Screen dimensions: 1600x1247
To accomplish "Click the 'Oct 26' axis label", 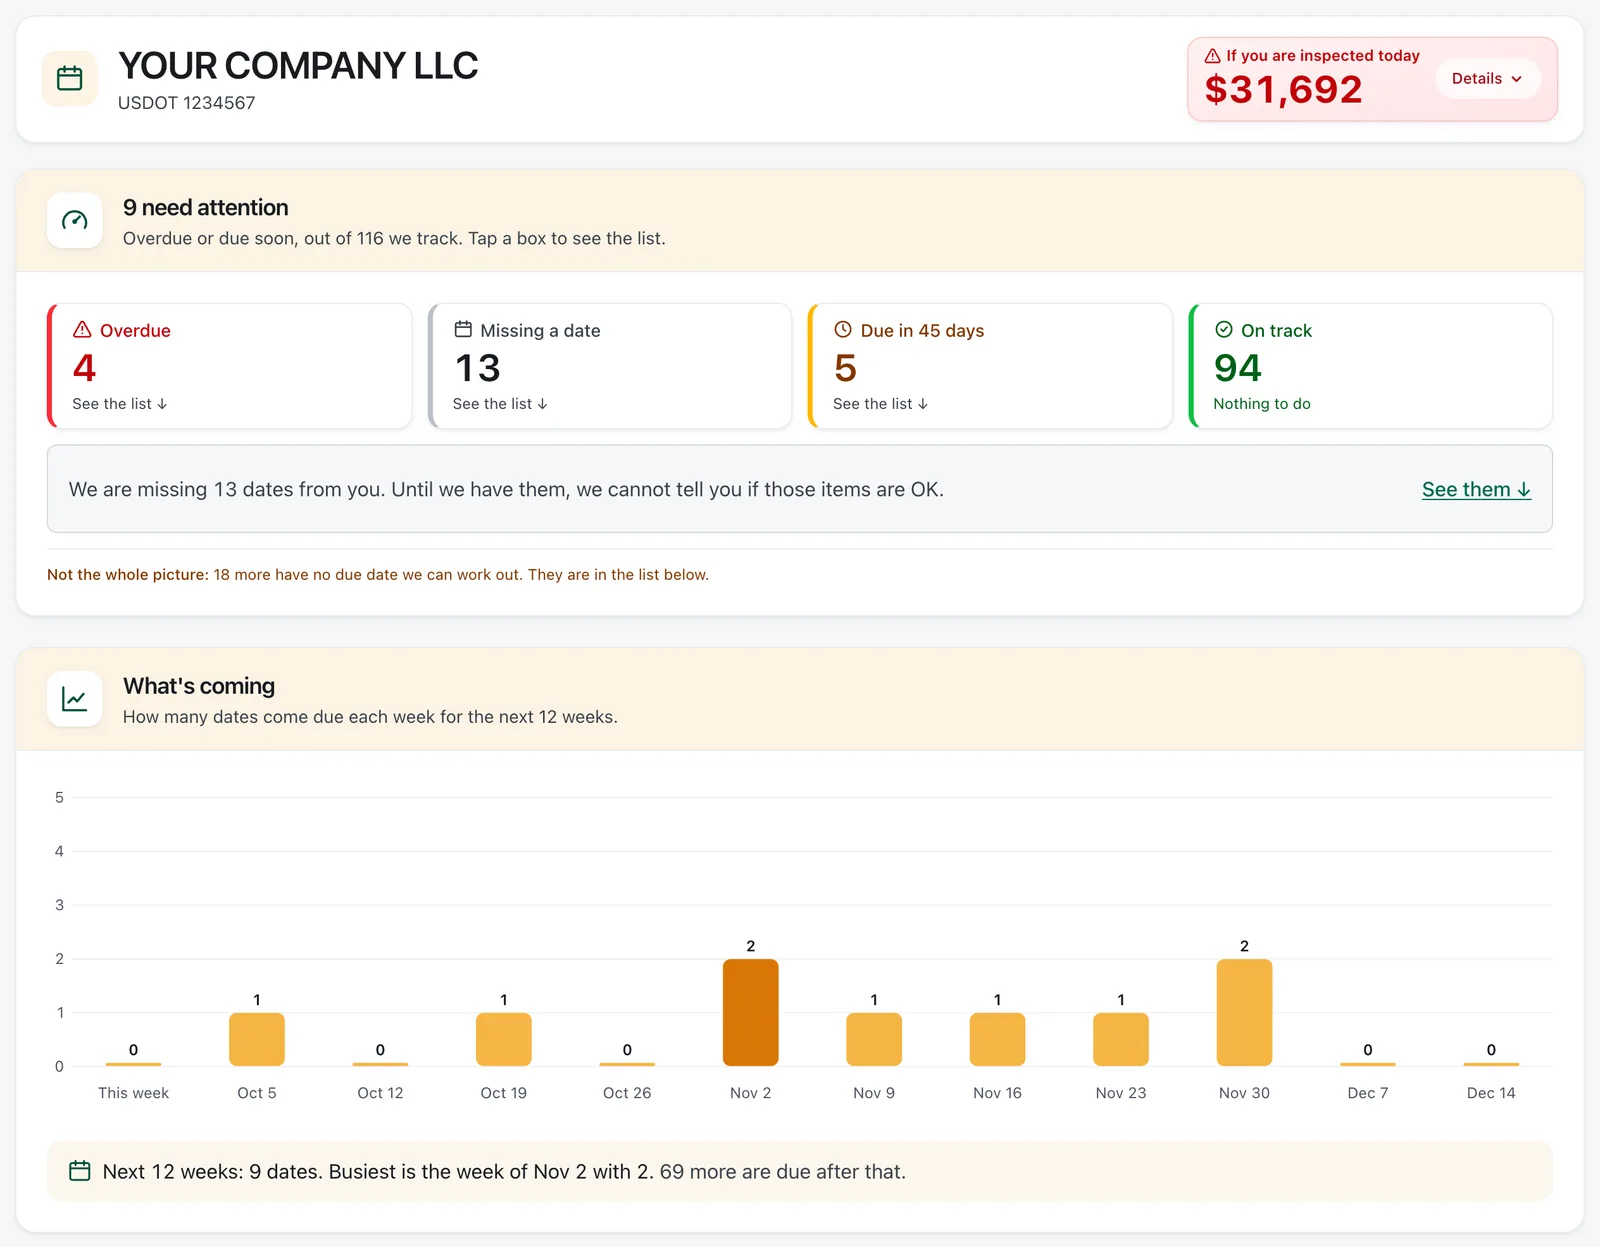I will coord(627,1093).
